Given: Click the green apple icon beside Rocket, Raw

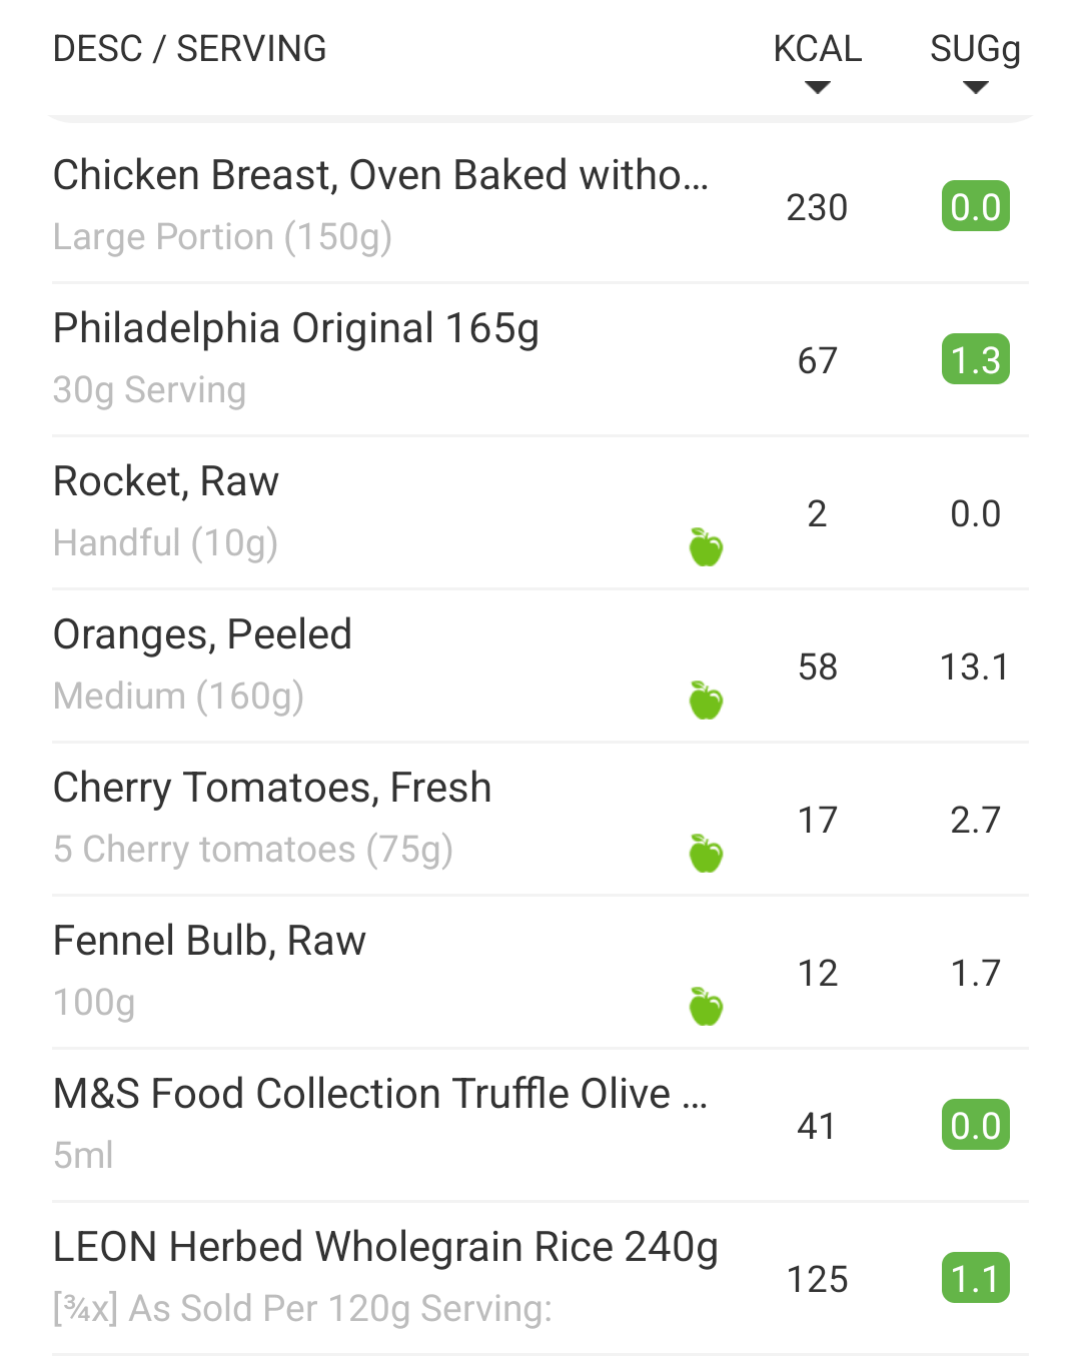Looking at the screenshot, I should [706, 547].
